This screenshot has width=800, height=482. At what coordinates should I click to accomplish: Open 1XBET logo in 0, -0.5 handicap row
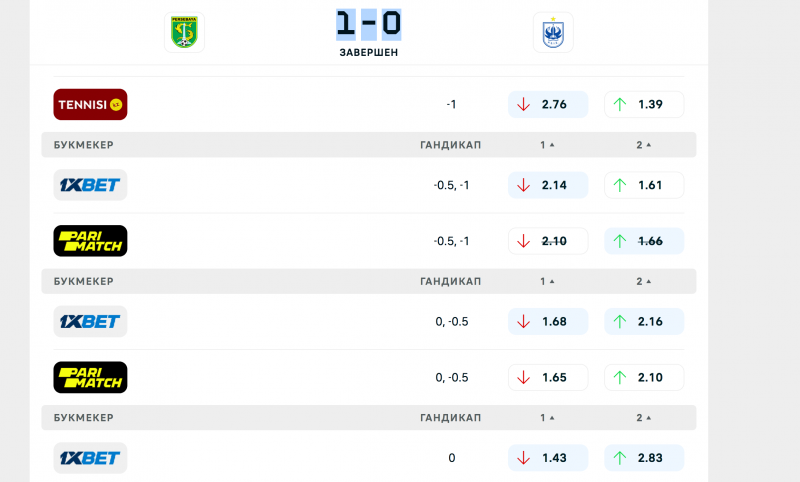point(90,321)
